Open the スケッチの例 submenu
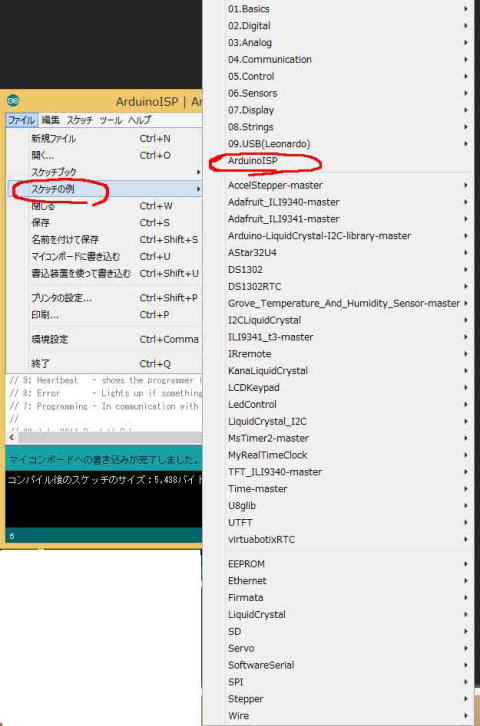 tap(105, 189)
